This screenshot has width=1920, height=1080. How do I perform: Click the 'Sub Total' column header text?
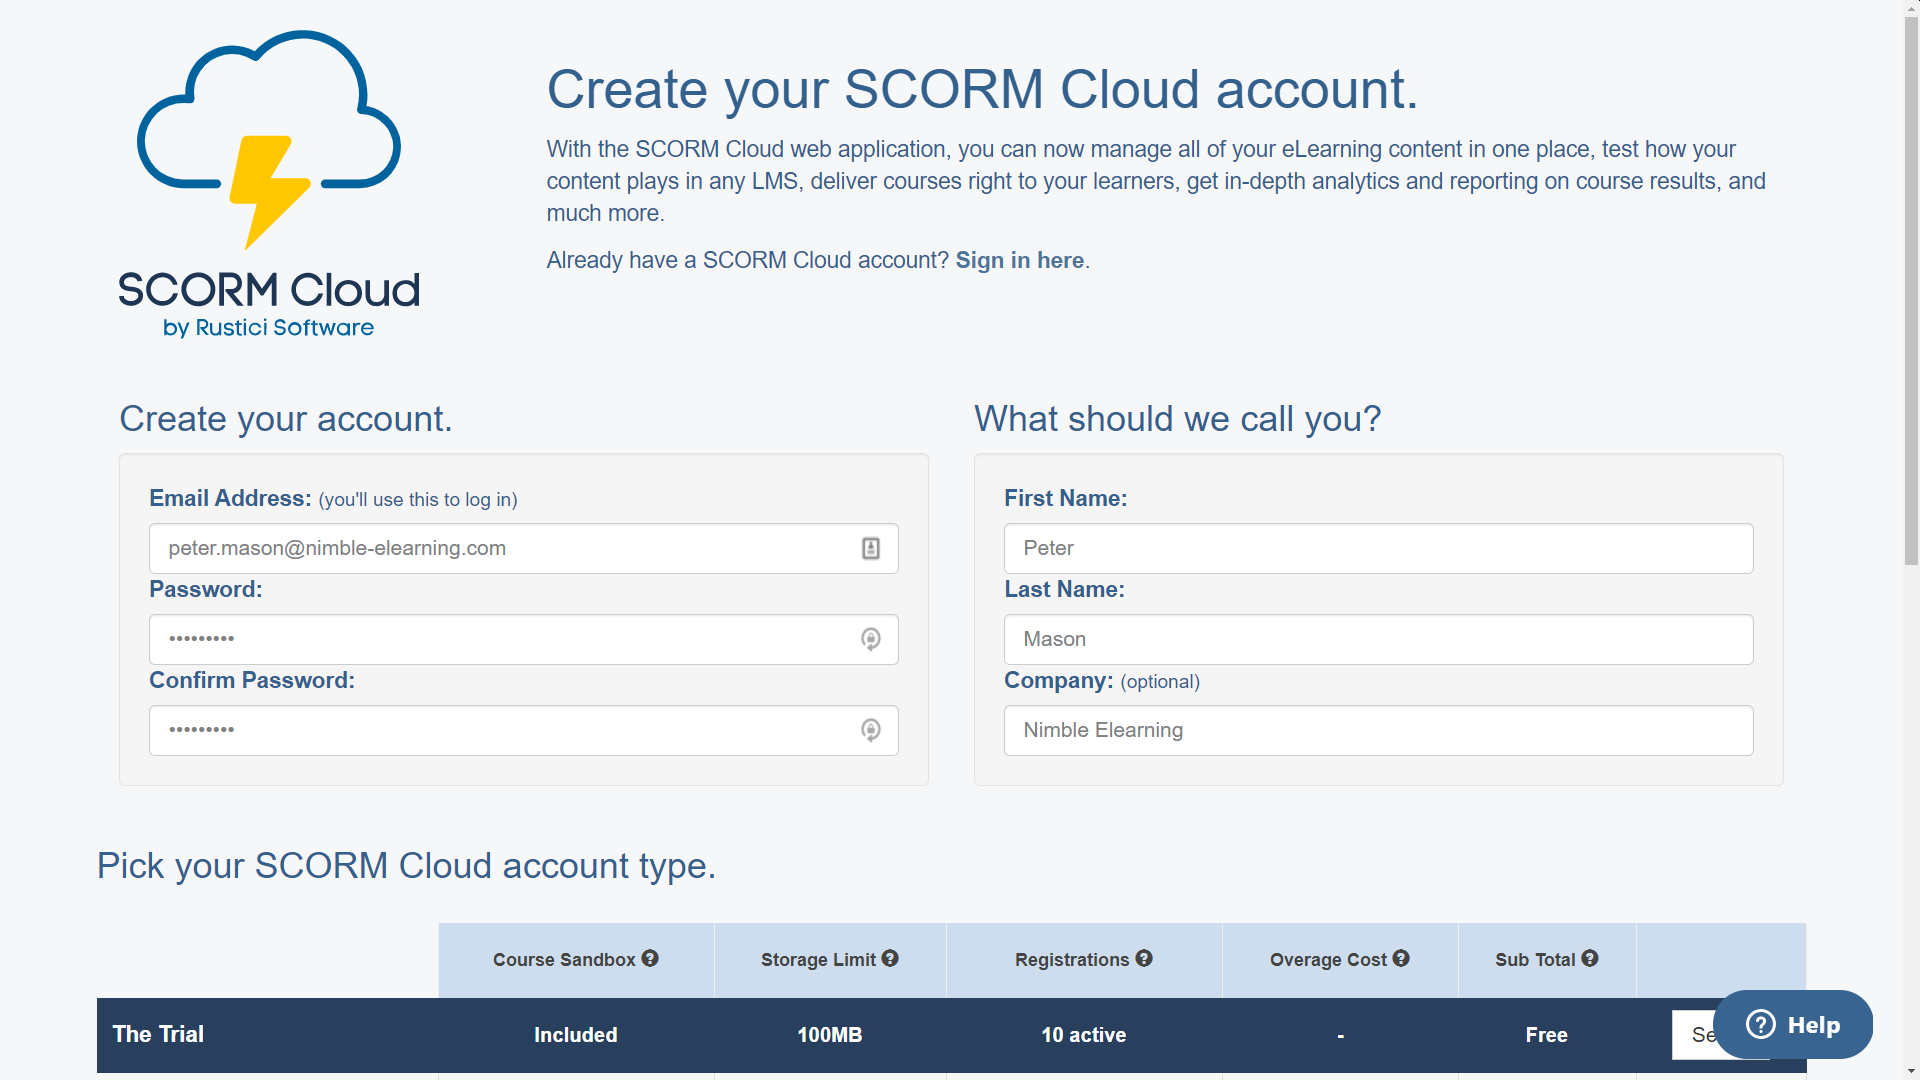click(x=1535, y=959)
